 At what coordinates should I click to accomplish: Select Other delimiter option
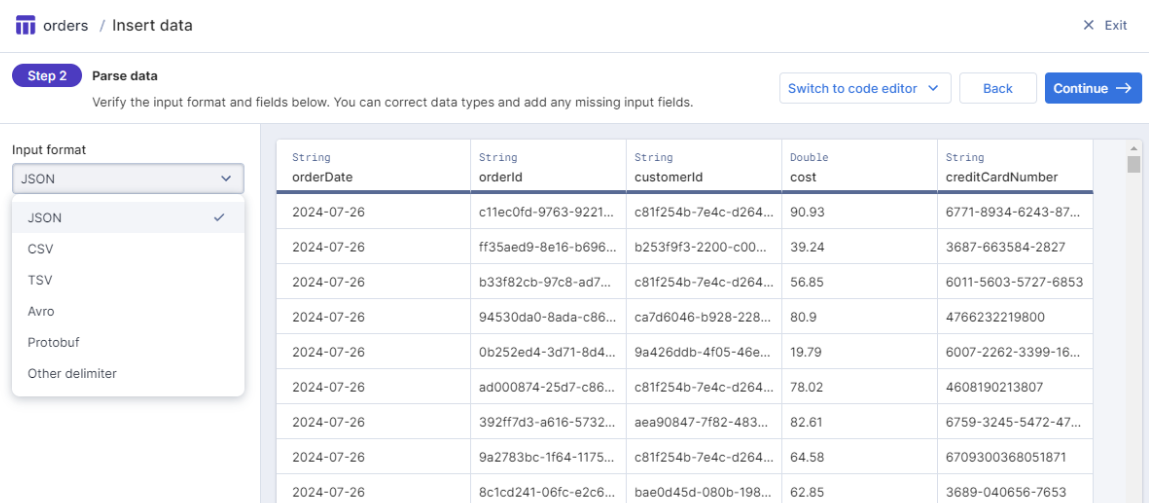click(128, 373)
